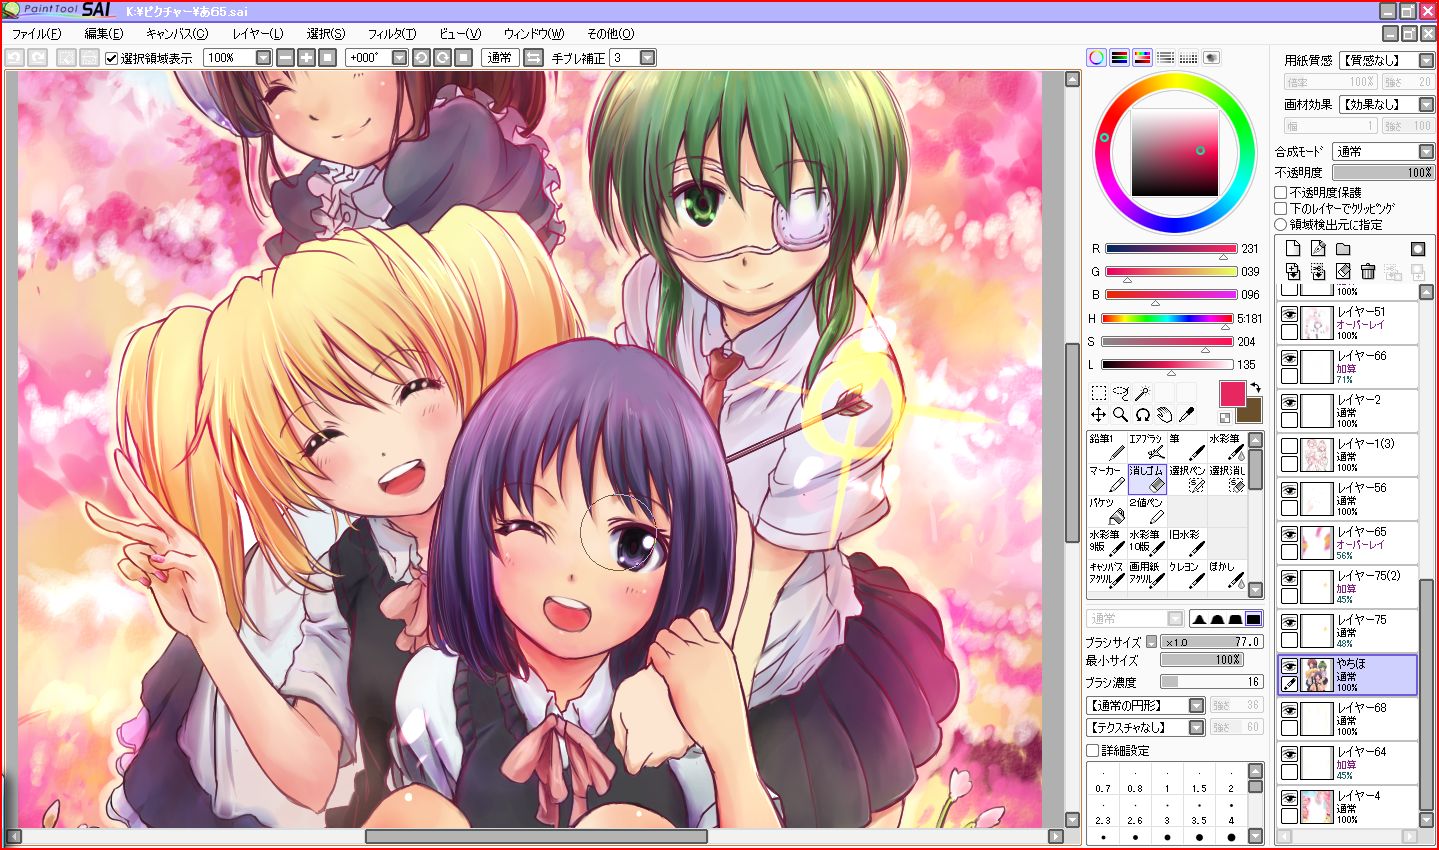
Task: Open the フィルタ(T) menu
Action: point(392,34)
